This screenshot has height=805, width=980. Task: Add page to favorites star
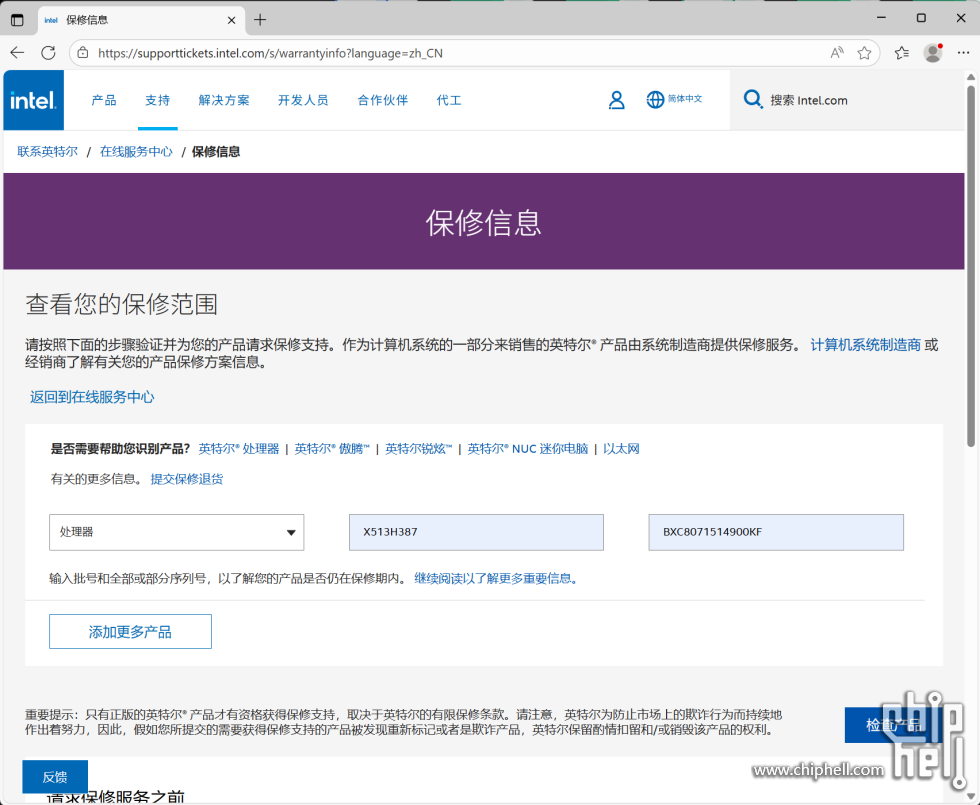click(864, 53)
